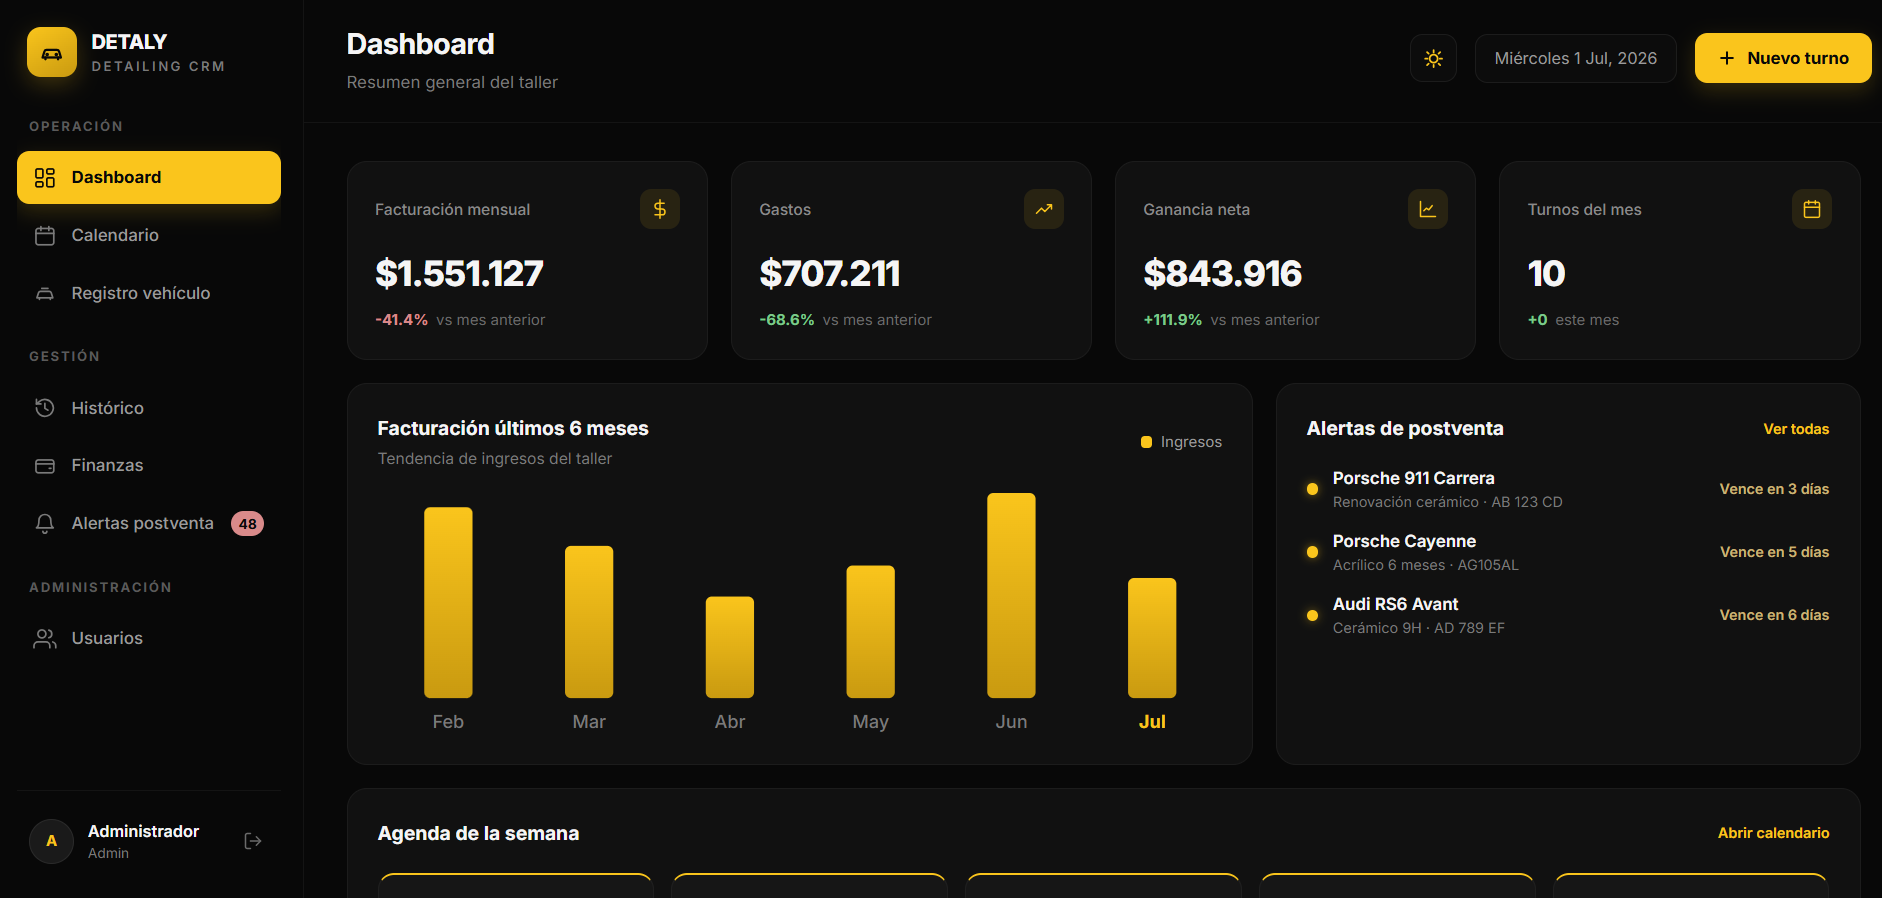Toggle light theme with sun icon
Viewport: 1882px width, 898px height.
point(1433,58)
